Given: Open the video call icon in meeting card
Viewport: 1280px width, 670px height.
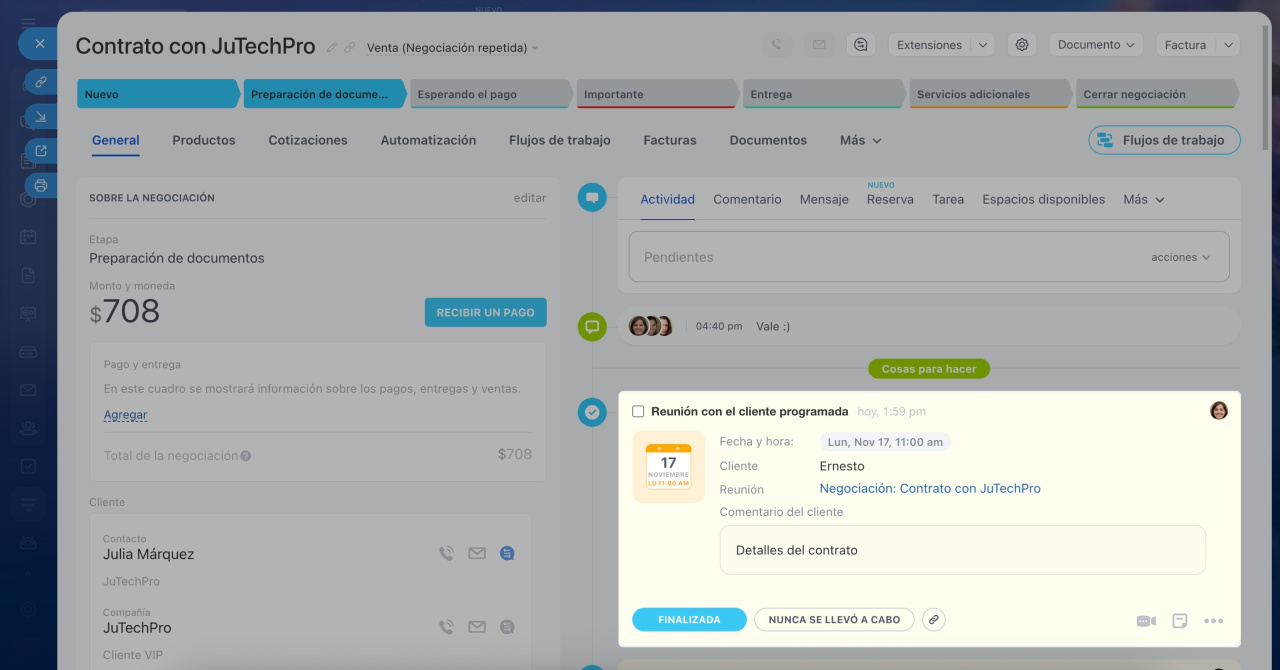Looking at the screenshot, I should click(1146, 621).
